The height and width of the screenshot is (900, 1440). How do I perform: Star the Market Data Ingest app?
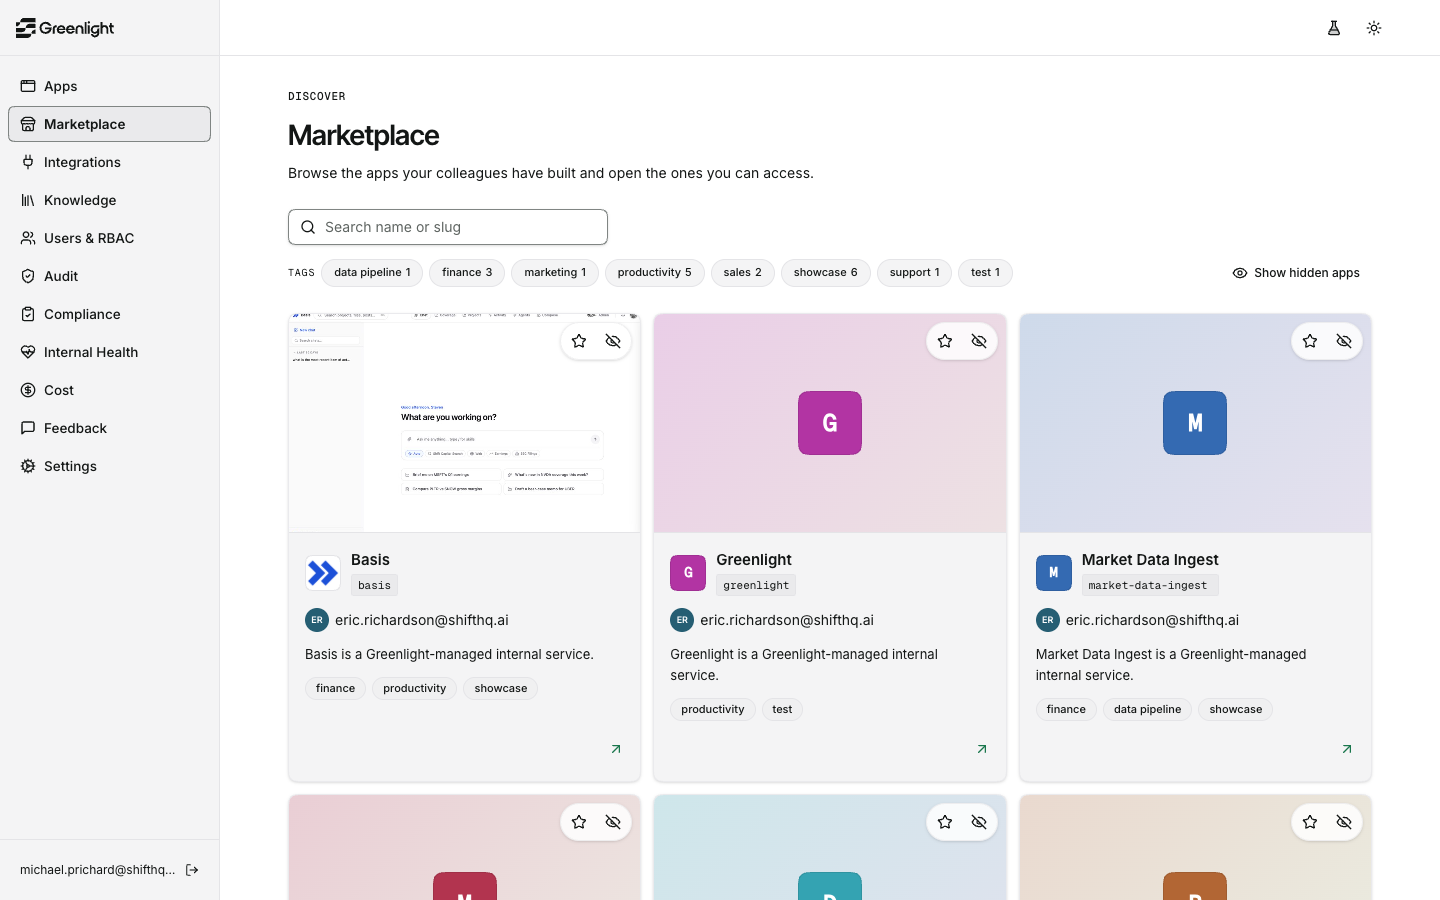pos(1310,341)
